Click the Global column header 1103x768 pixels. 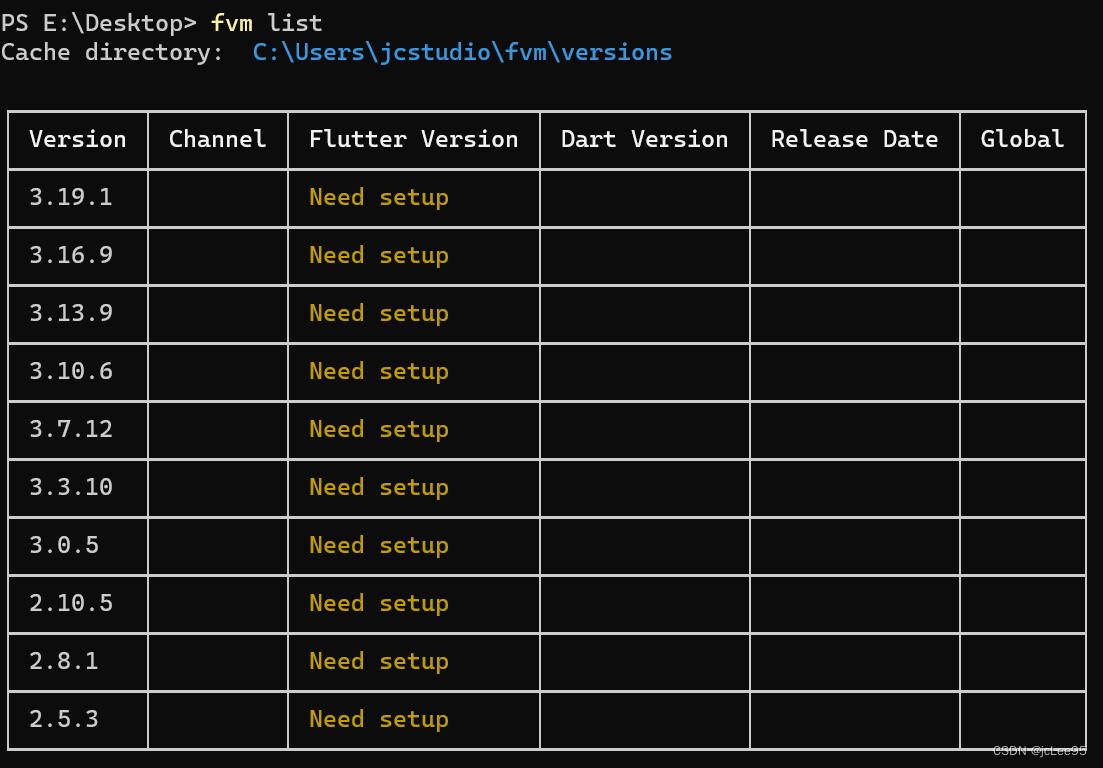coord(1021,139)
